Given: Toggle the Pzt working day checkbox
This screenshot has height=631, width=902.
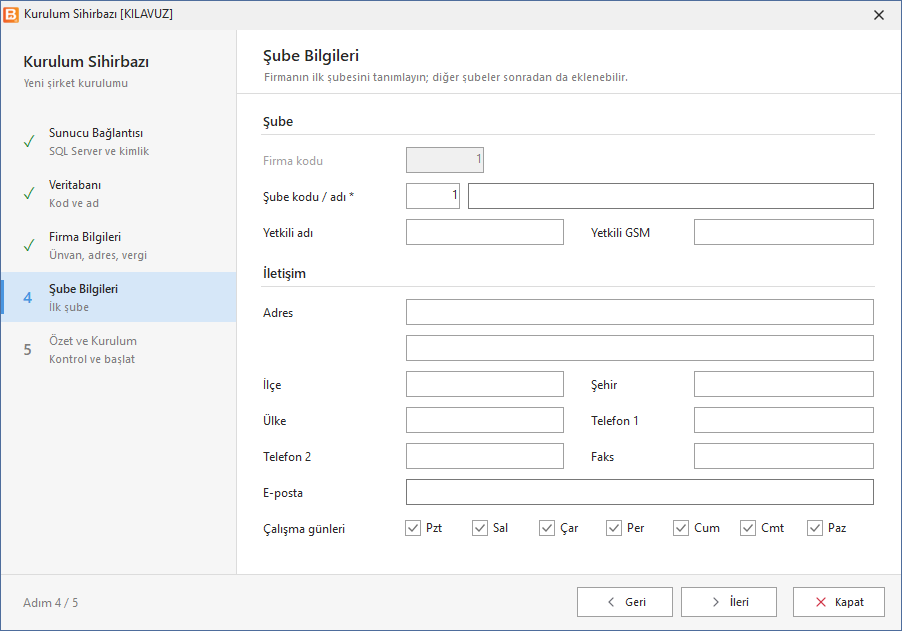Looking at the screenshot, I should (x=413, y=528).
